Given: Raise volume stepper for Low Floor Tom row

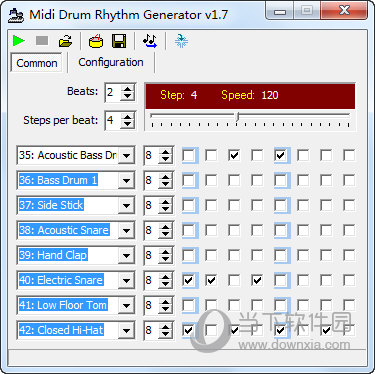Looking at the screenshot, I should point(166,302).
